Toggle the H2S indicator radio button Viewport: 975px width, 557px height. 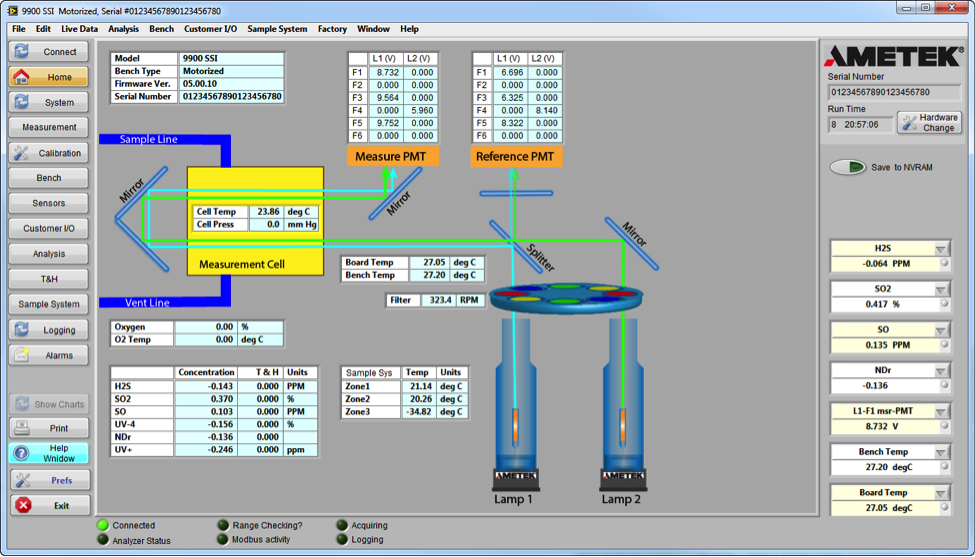(944, 263)
